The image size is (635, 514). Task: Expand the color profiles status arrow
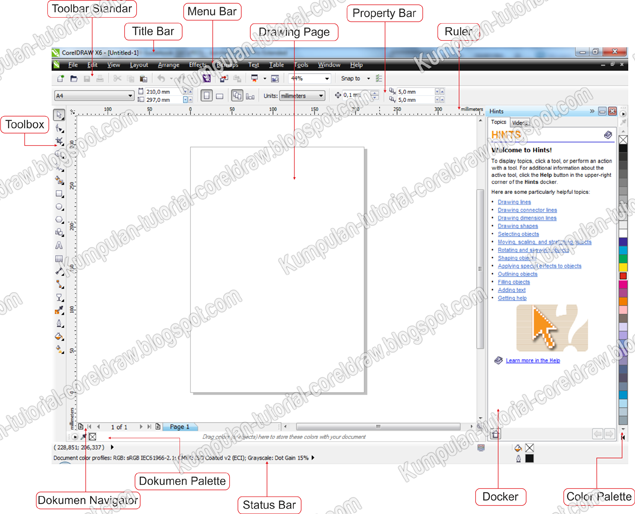pos(313,458)
